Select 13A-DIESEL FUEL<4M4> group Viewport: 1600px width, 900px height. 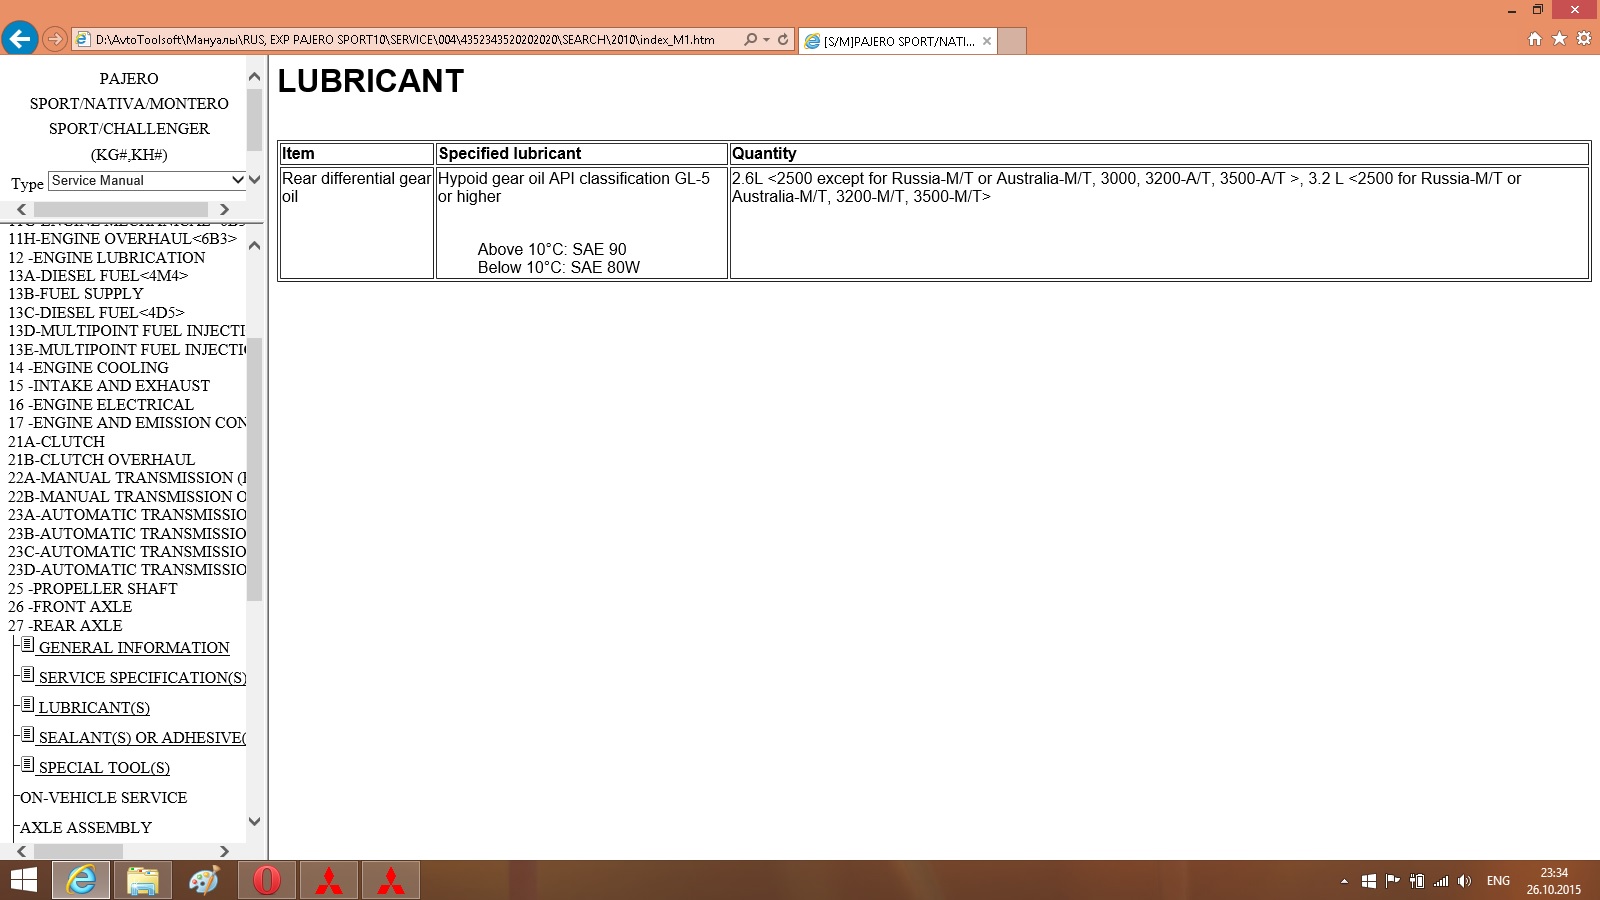(98, 276)
